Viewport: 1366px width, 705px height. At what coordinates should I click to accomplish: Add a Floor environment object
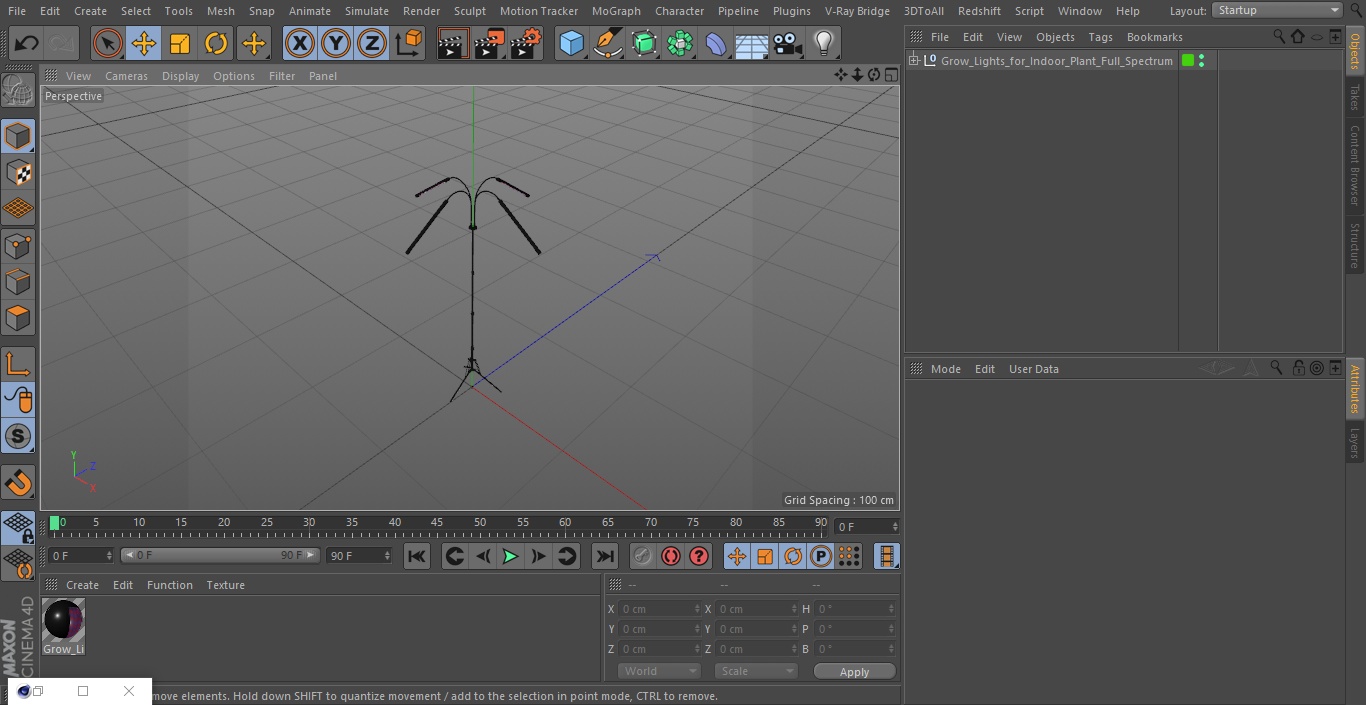pyautogui.click(x=752, y=43)
